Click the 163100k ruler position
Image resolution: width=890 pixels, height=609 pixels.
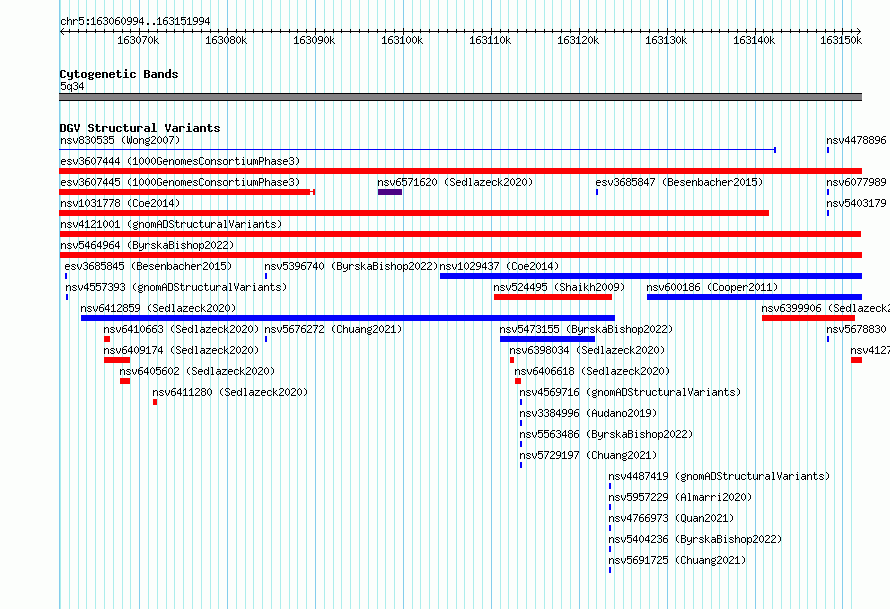tap(402, 40)
